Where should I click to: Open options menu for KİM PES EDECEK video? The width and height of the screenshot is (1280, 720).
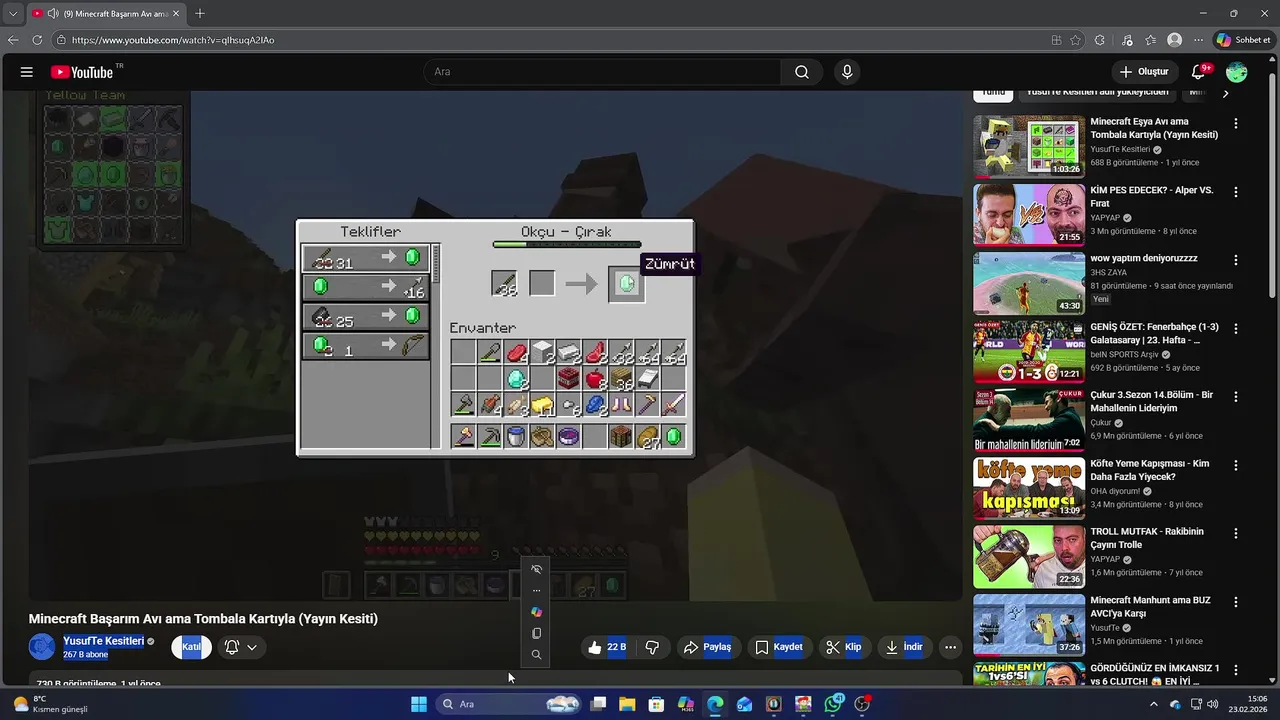point(1236,192)
